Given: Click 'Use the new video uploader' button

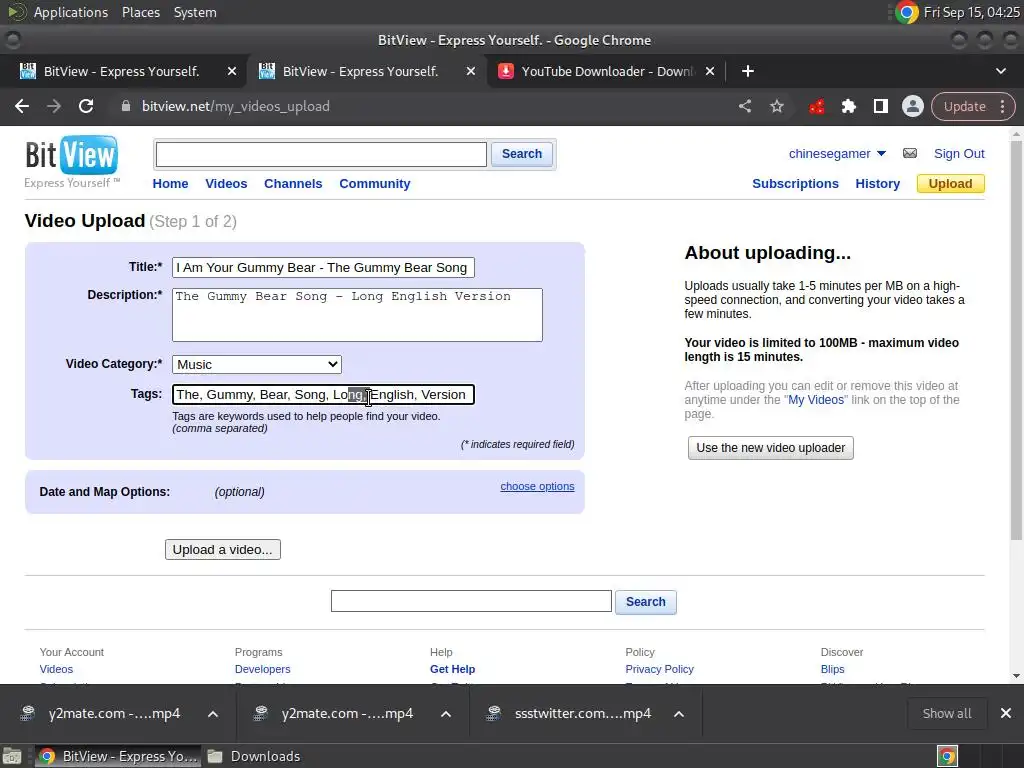Looking at the screenshot, I should (771, 448).
